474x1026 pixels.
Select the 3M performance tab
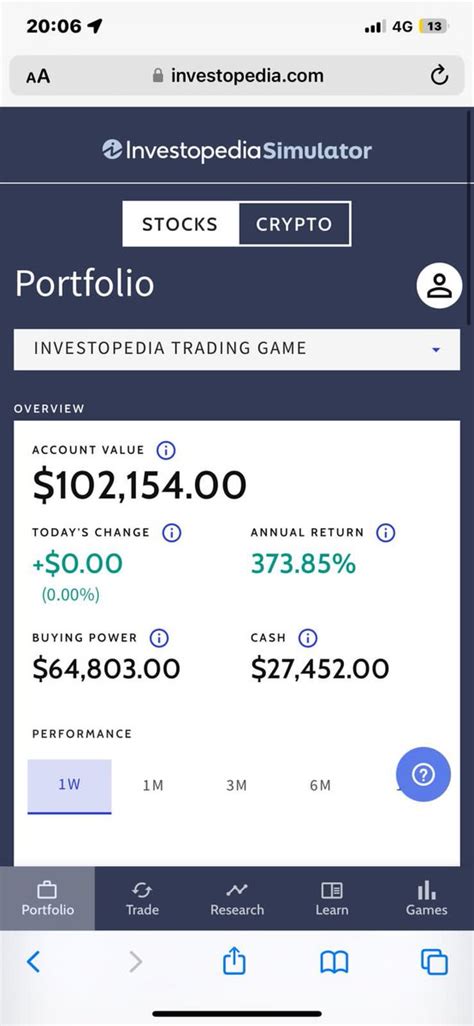236,785
